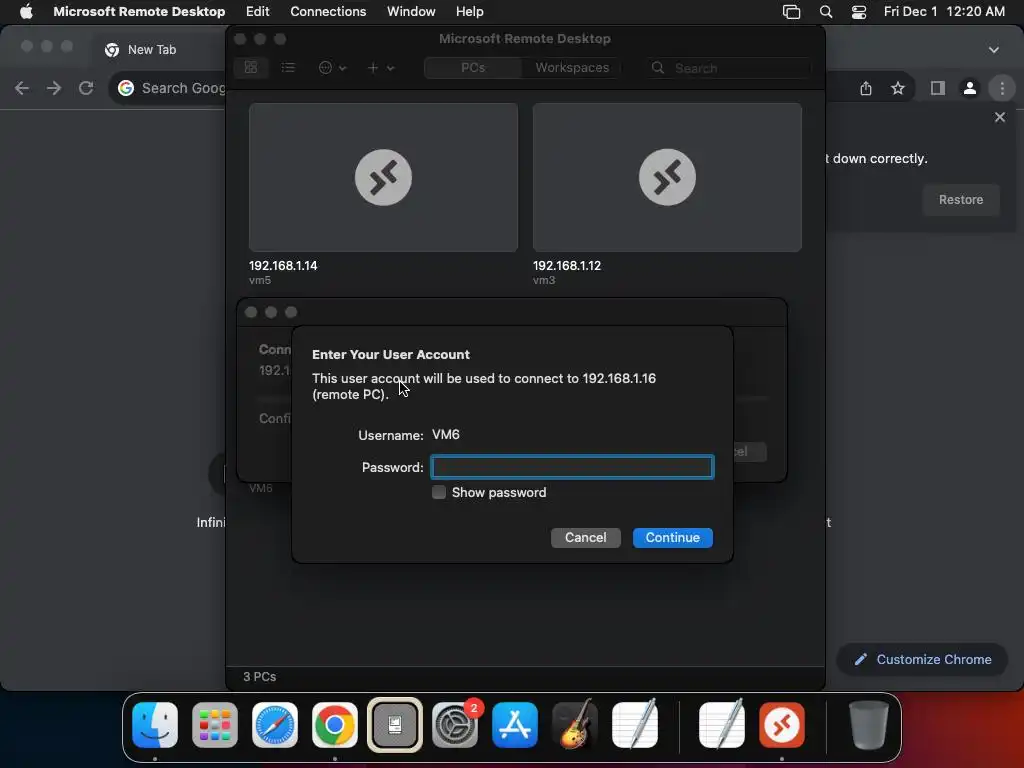1024x768 pixels.
Task: Open the Edit menu
Action: (x=257, y=11)
